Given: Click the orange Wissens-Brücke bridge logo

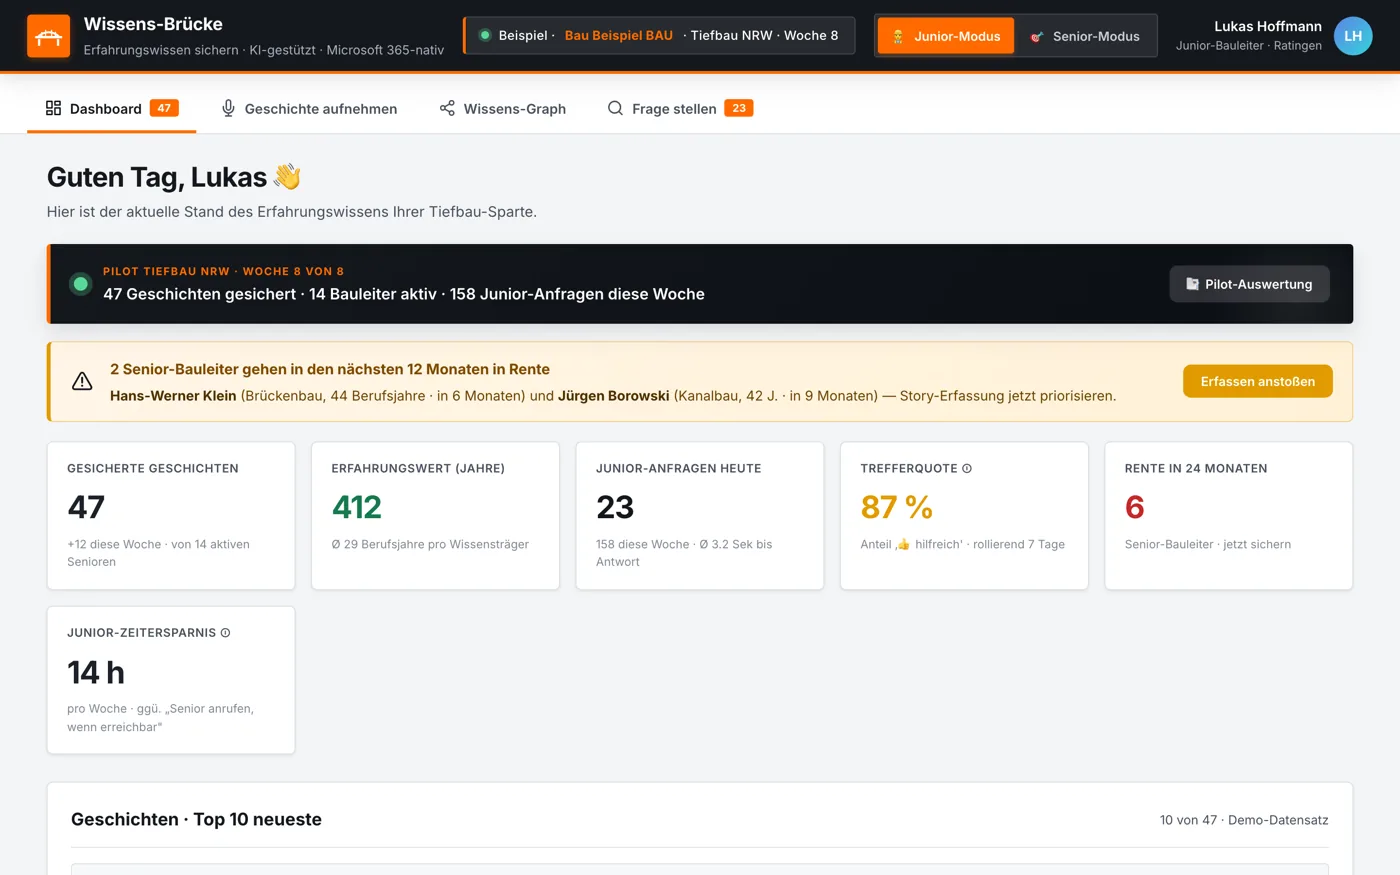Looking at the screenshot, I should click(x=48, y=36).
